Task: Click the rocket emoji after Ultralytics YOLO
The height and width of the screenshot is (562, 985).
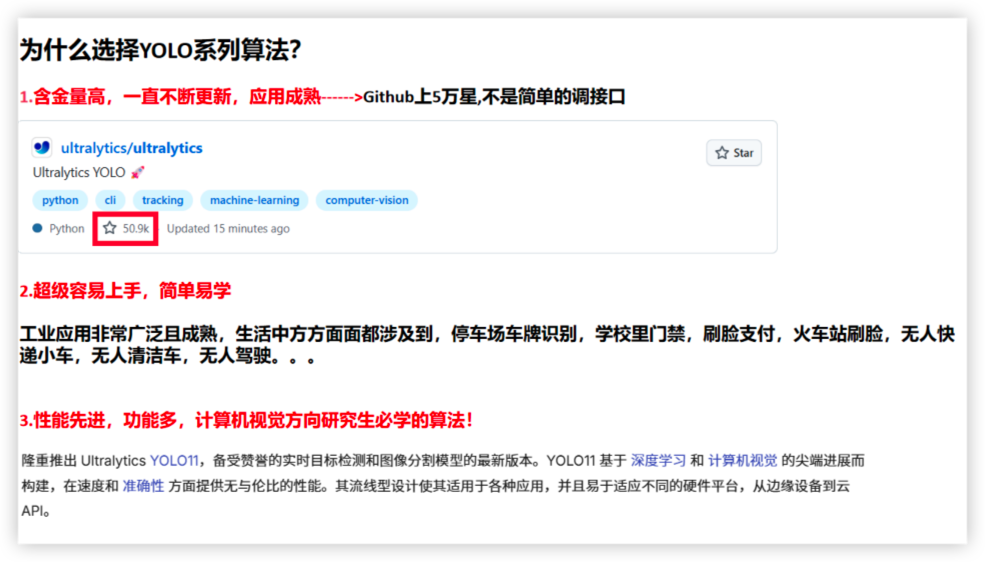Action: [138, 173]
